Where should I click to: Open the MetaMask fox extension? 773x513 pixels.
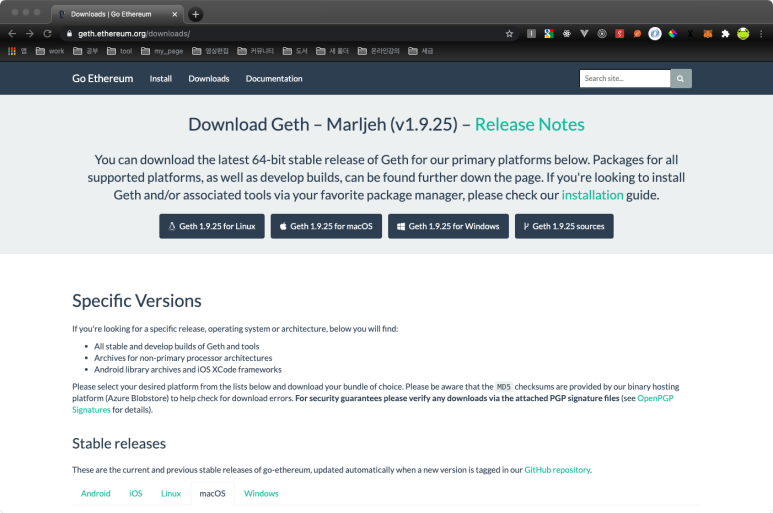(x=707, y=34)
